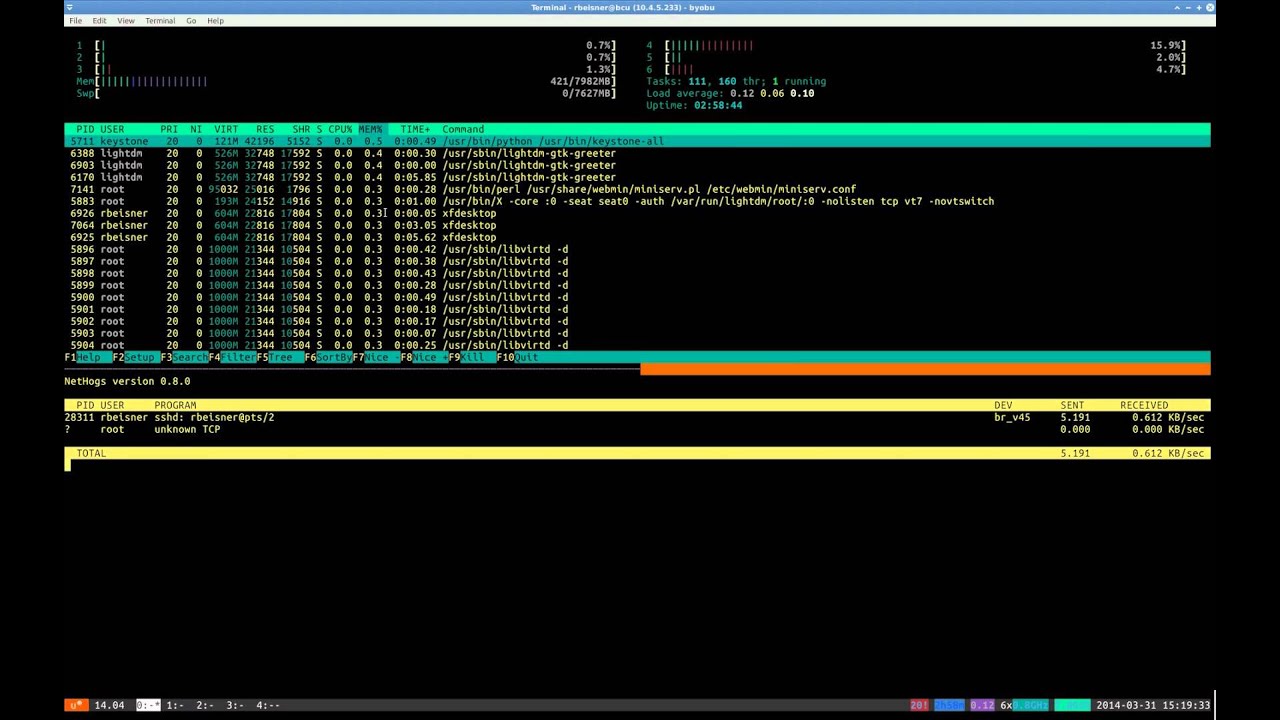
Task: Select libvirtd process 5899
Action: pyautogui.click(x=637, y=285)
